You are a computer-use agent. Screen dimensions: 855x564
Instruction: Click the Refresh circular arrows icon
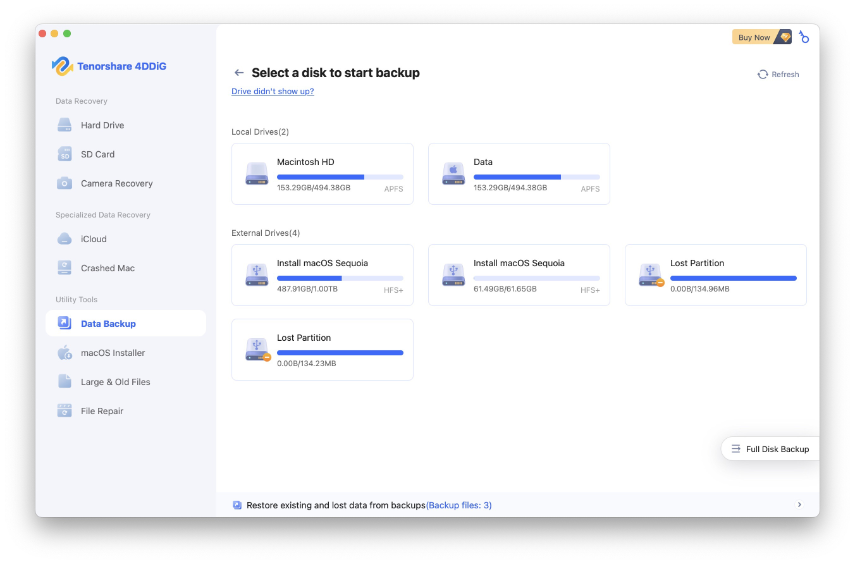click(762, 75)
